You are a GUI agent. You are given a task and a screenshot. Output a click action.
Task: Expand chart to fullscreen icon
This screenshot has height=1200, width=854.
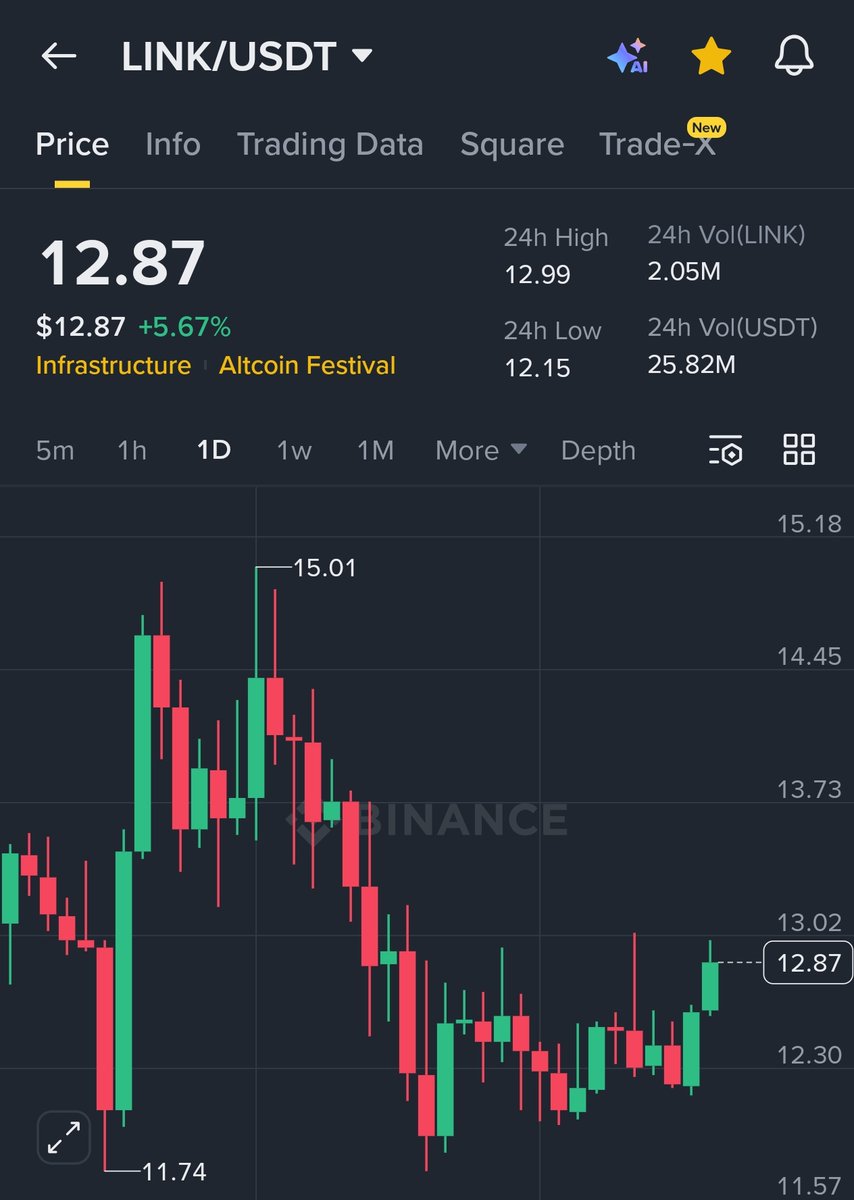64,1137
